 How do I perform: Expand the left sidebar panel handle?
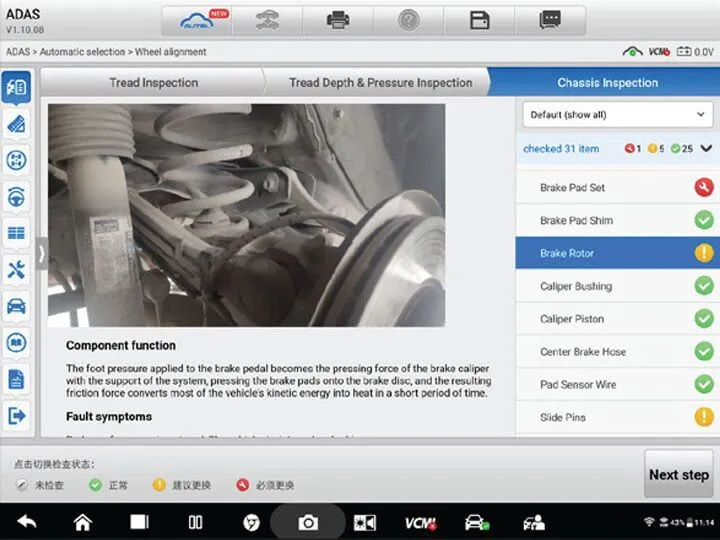[x=42, y=253]
